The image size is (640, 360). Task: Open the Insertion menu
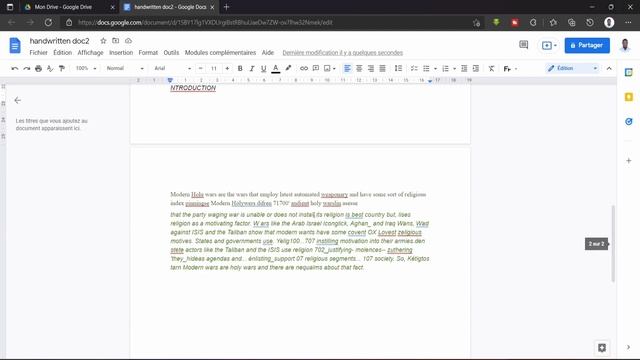click(x=121, y=53)
